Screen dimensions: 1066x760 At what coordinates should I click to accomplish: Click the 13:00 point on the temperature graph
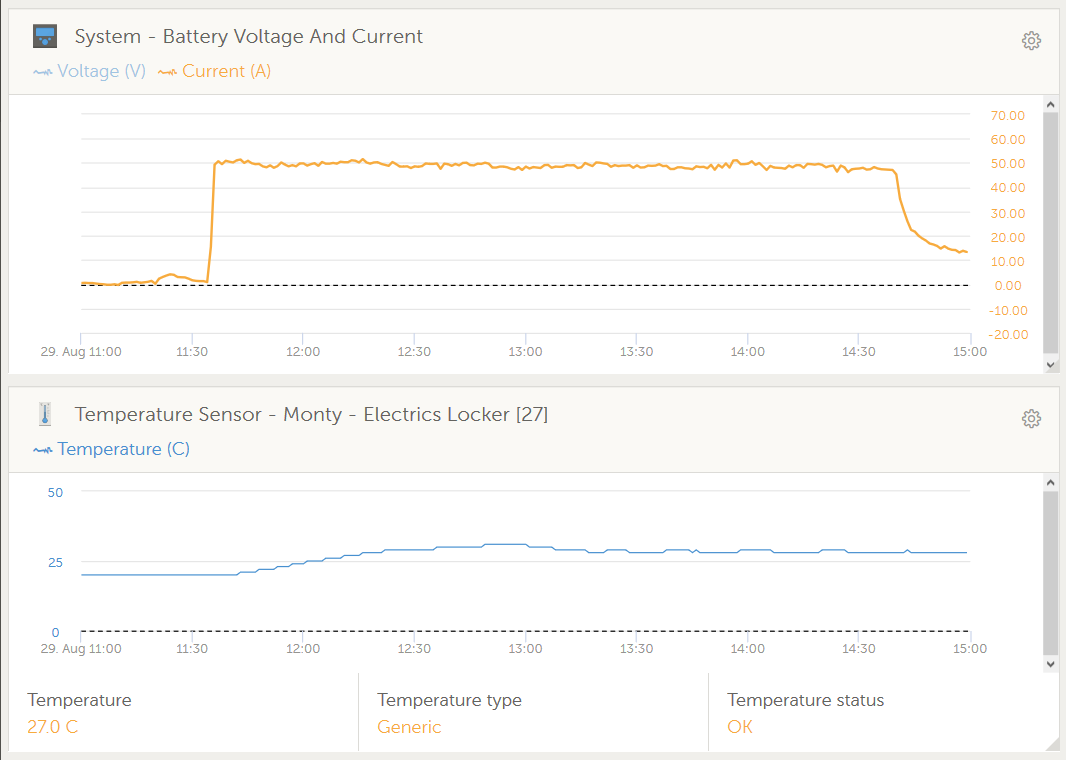(x=525, y=545)
